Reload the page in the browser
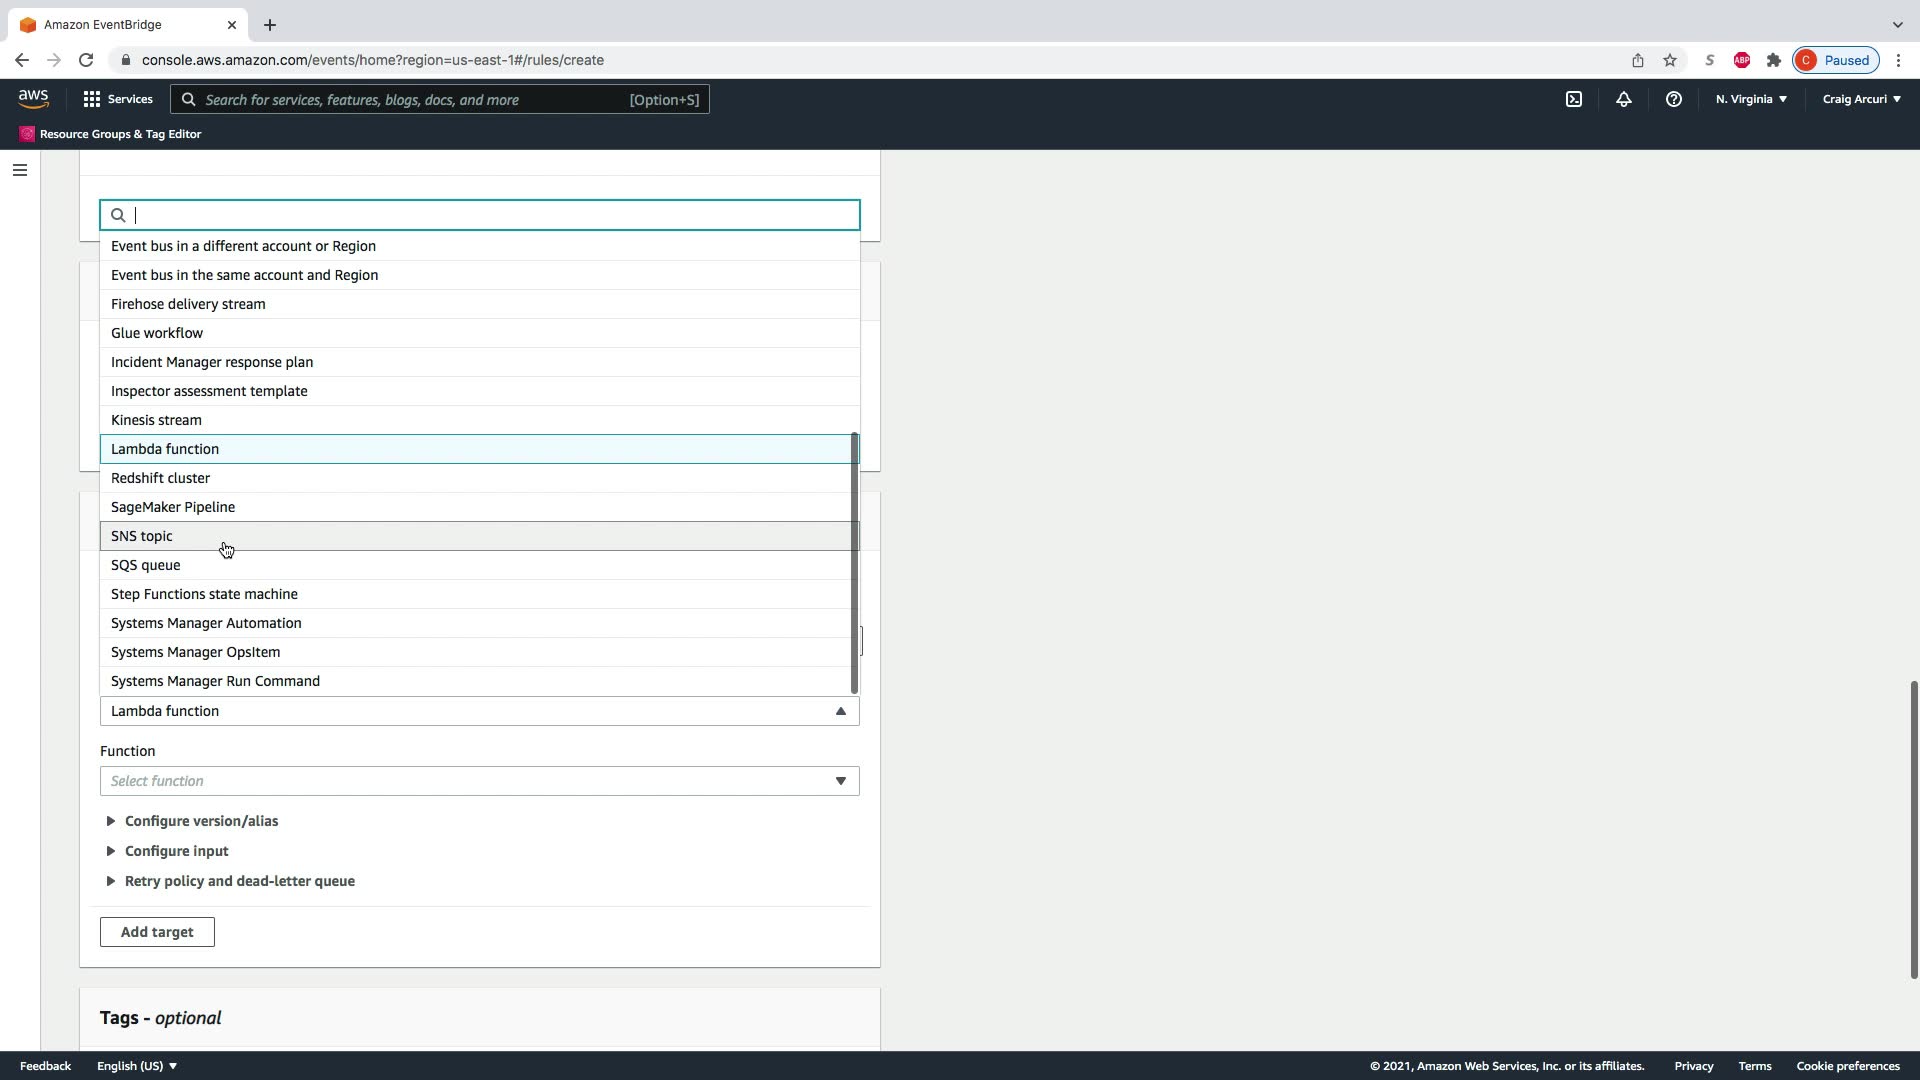 (x=86, y=60)
